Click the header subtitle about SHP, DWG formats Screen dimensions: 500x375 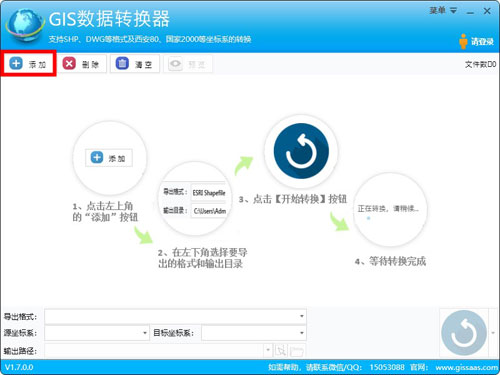150,39
